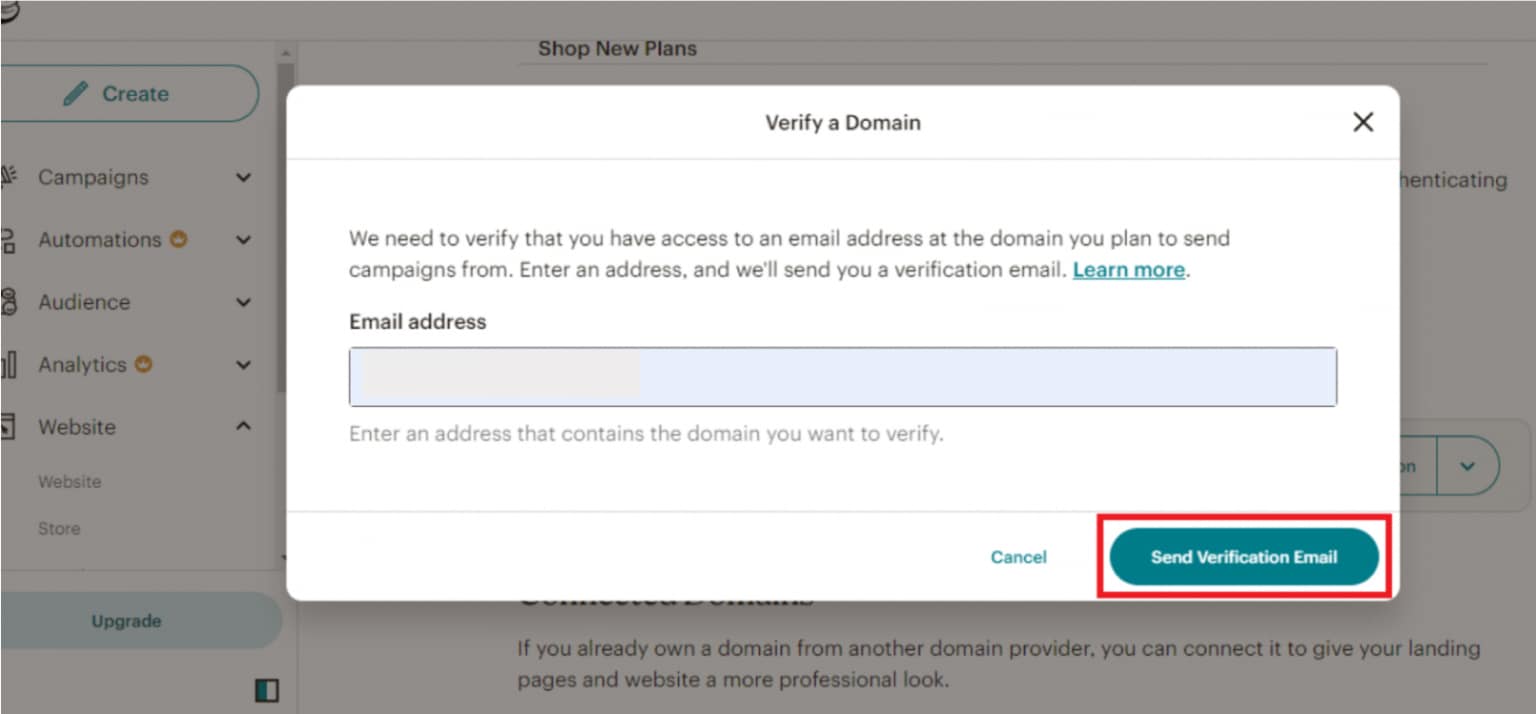Collapse the Website section chevron
The width and height of the screenshot is (1536, 714).
[x=242, y=426]
